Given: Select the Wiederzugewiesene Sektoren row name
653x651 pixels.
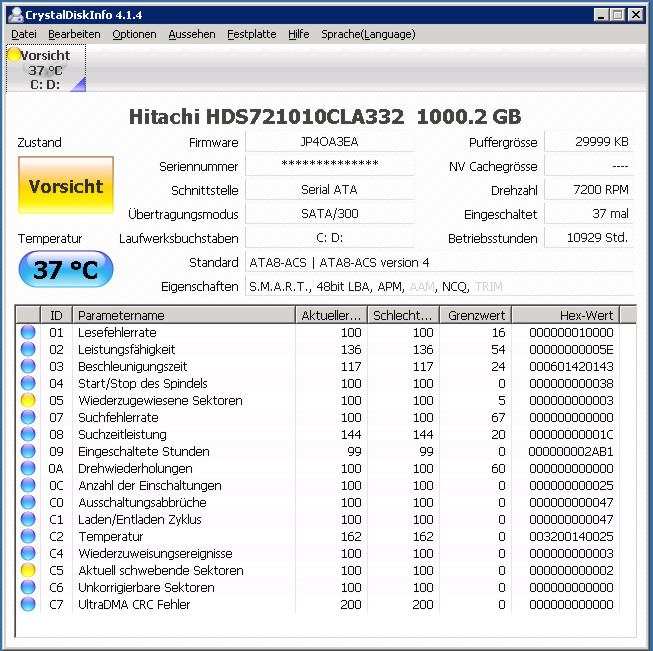Looking at the screenshot, I should click(x=160, y=400).
